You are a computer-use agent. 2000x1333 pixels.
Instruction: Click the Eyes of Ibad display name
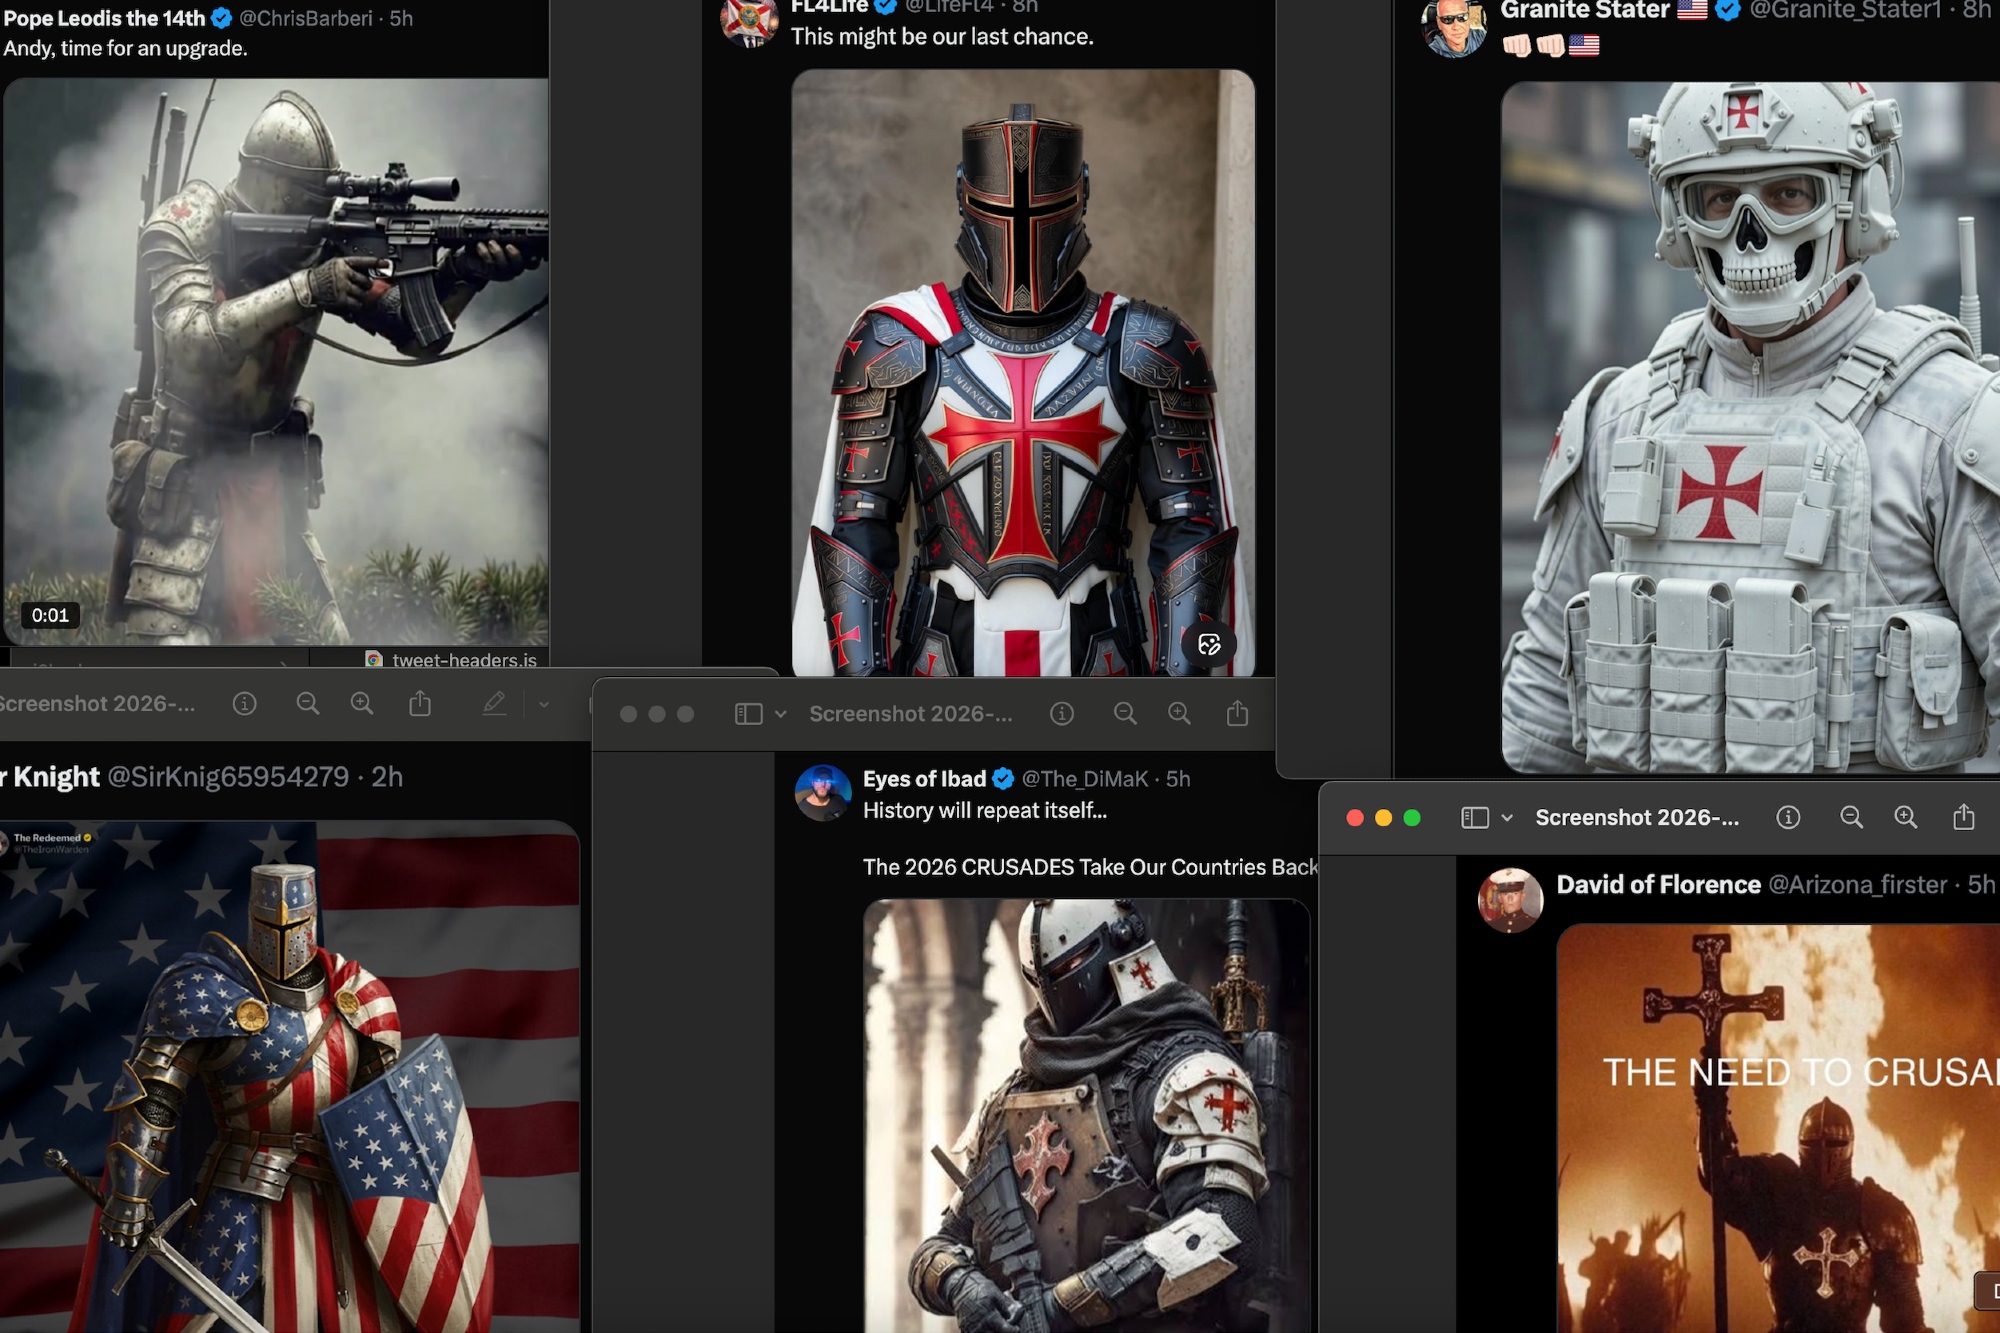pyautogui.click(x=924, y=779)
